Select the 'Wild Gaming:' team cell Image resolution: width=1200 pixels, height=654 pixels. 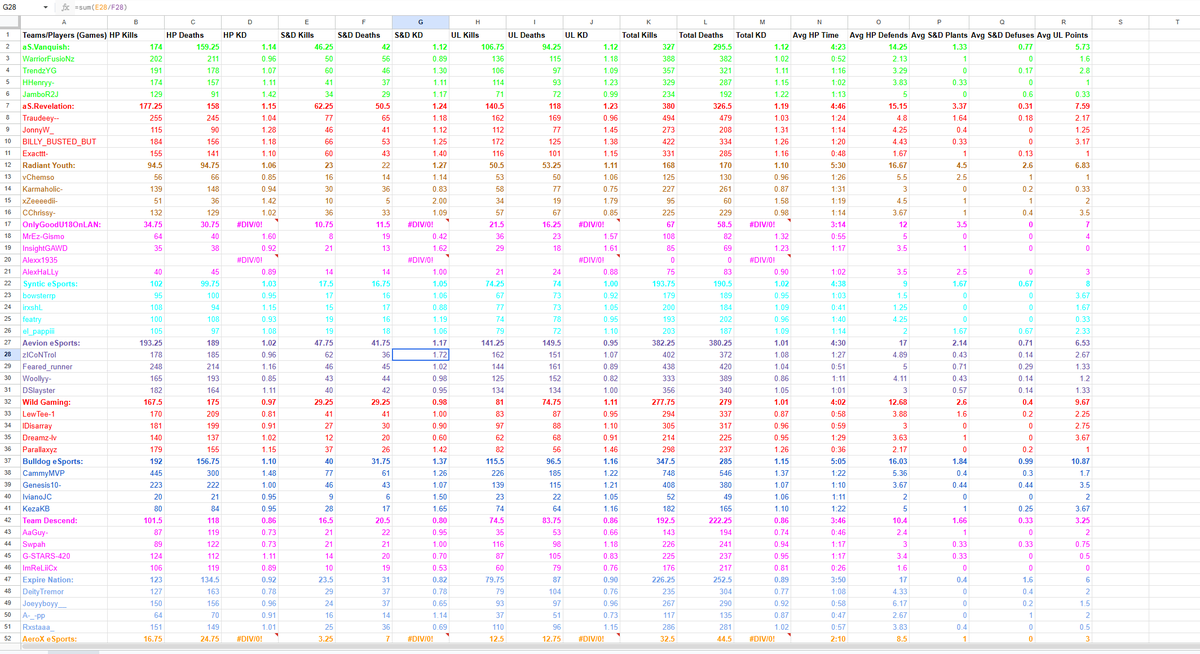[x=63, y=401]
